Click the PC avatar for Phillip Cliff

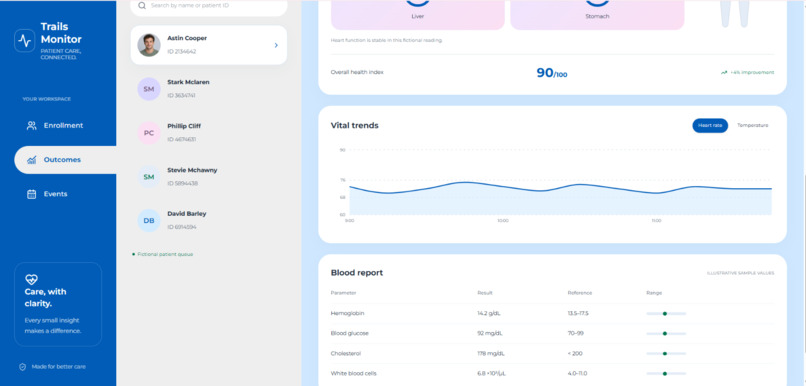click(149, 133)
